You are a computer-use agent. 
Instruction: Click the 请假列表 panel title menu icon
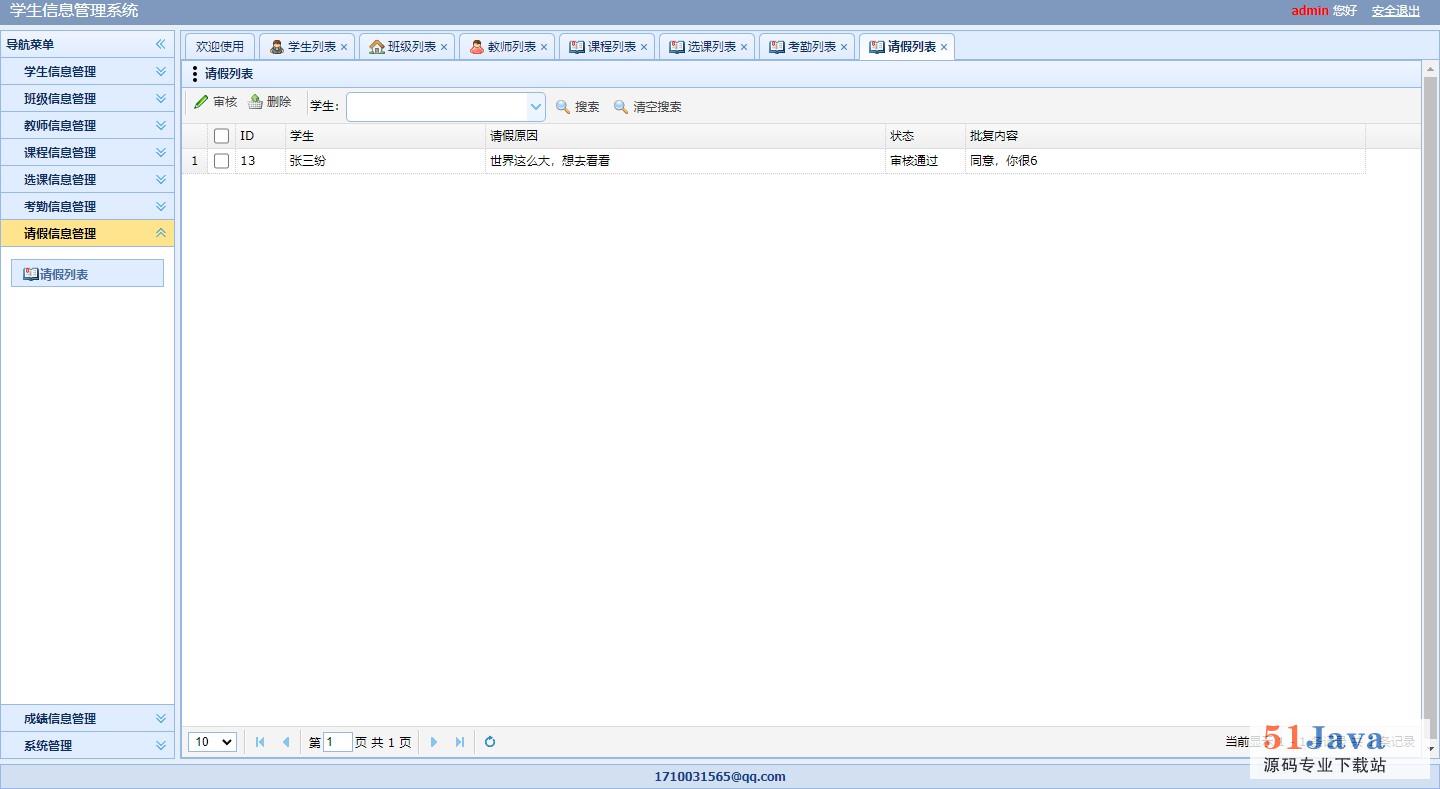pyautogui.click(x=195, y=74)
